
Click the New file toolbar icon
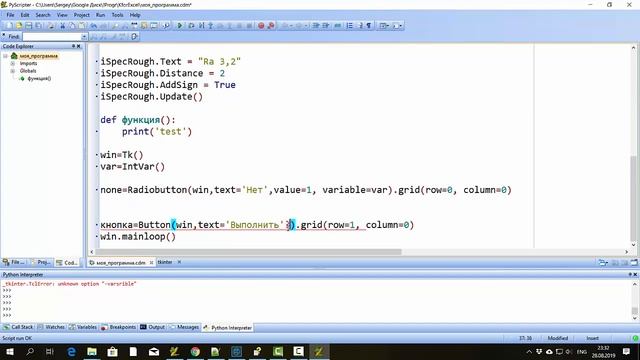(9, 26)
